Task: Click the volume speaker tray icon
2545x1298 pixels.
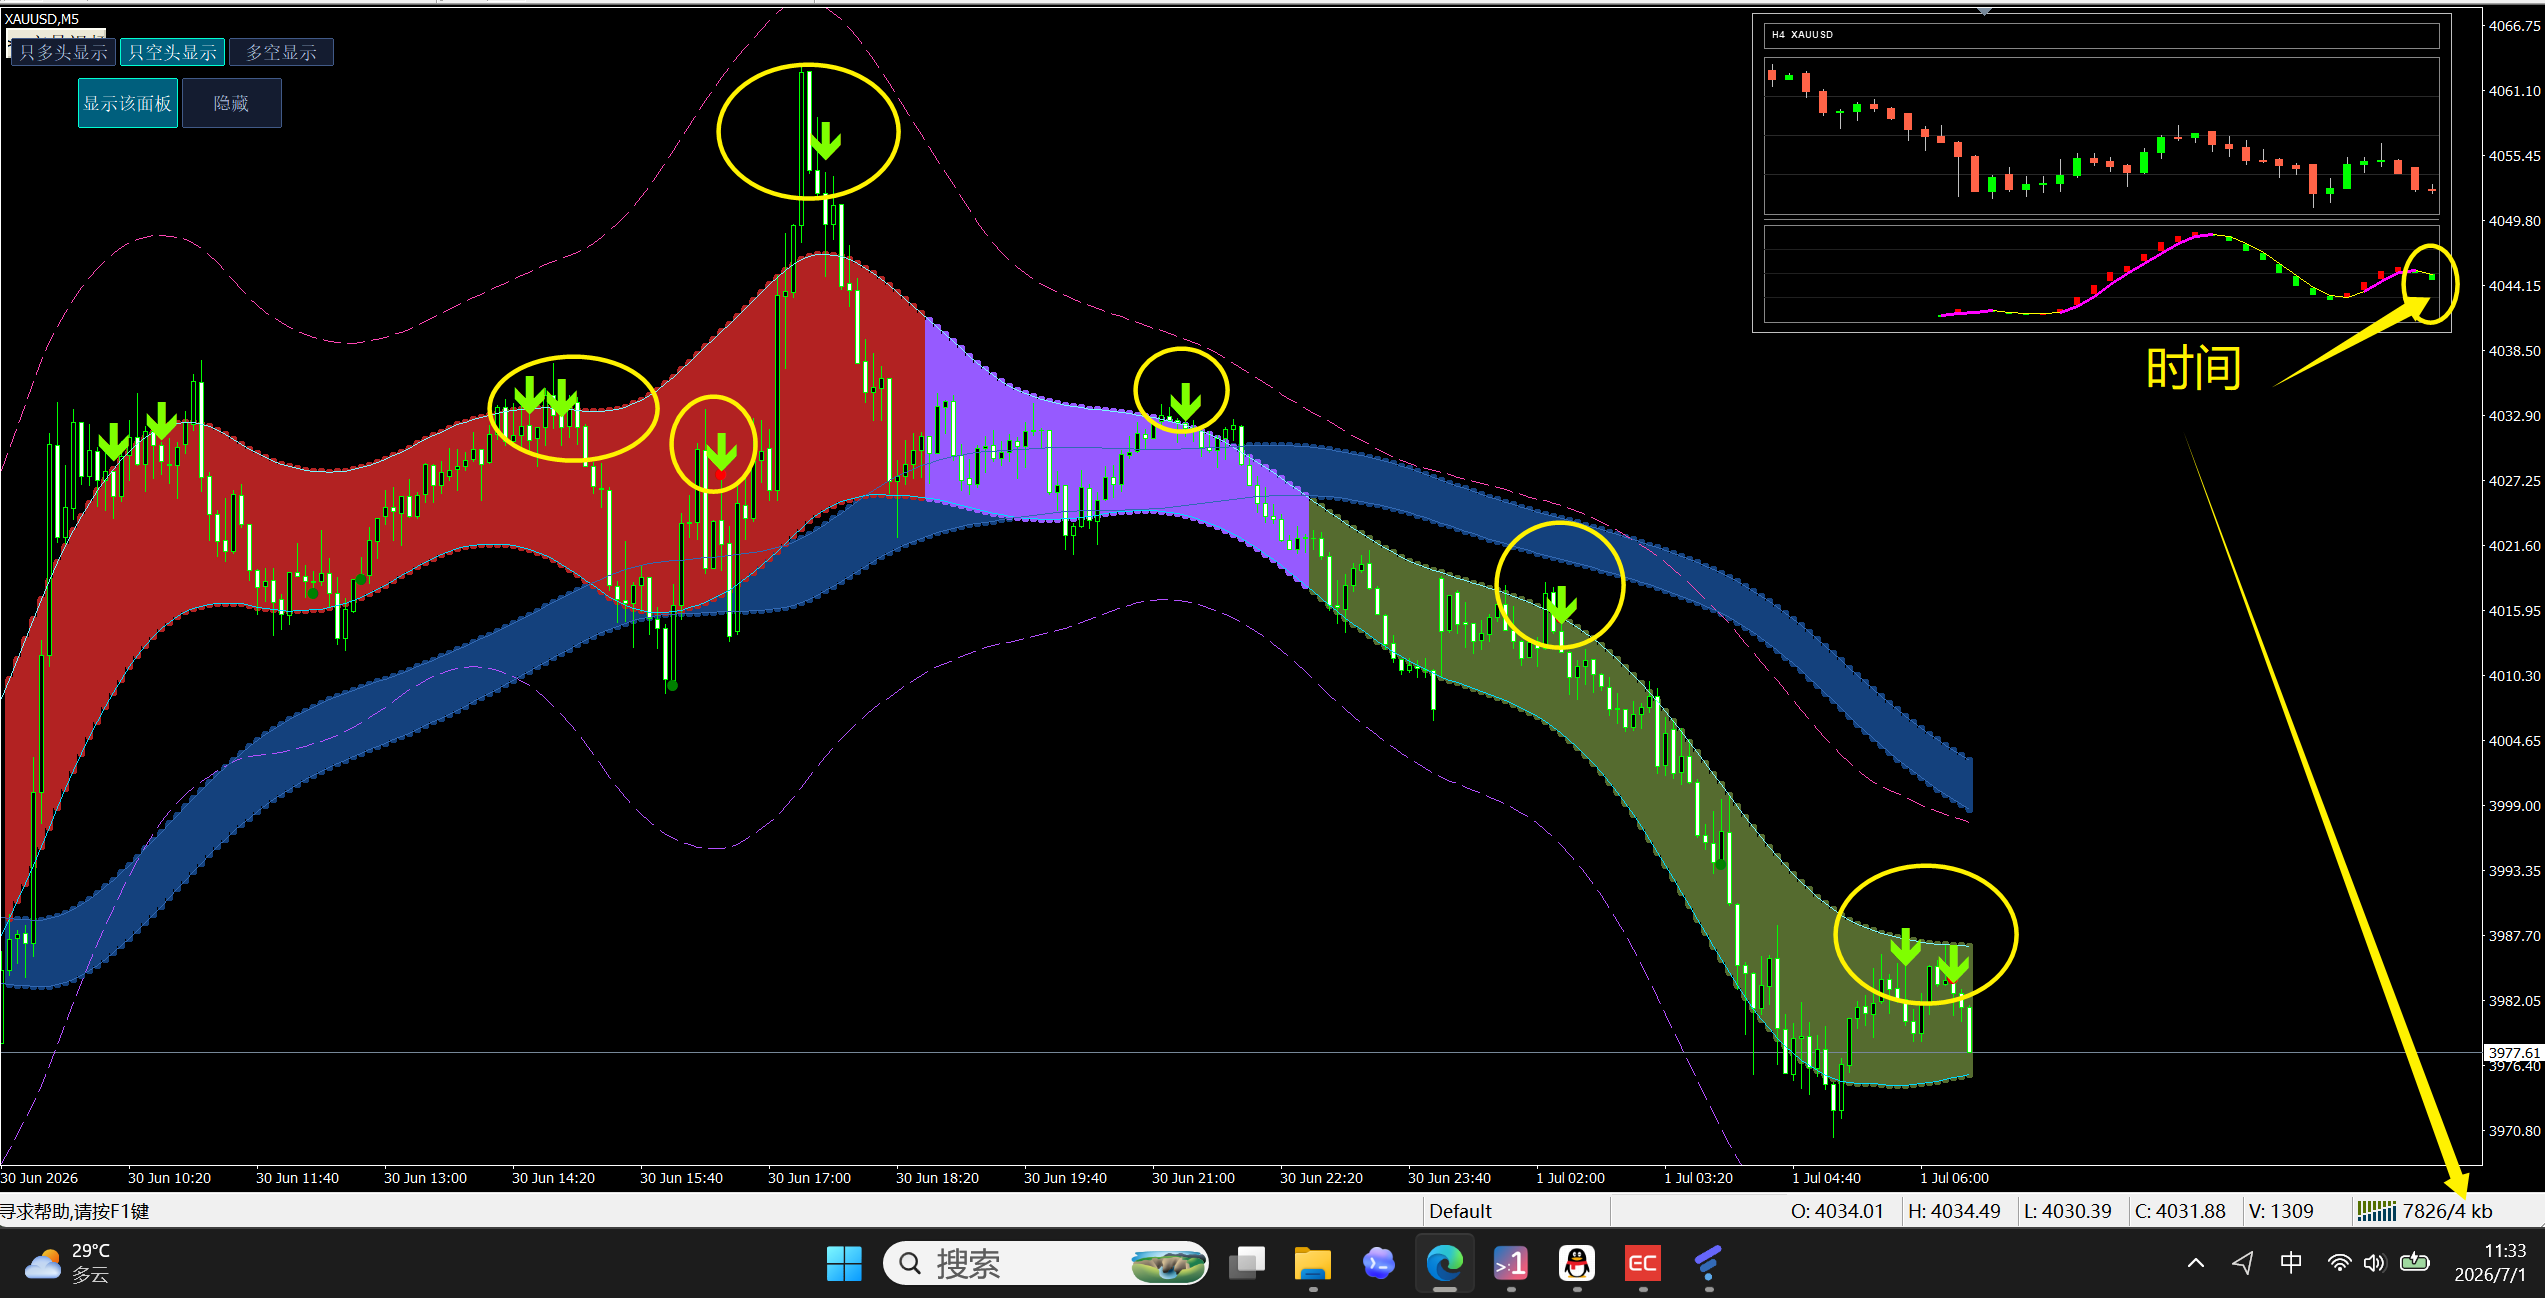Action: (x=2375, y=1263)
